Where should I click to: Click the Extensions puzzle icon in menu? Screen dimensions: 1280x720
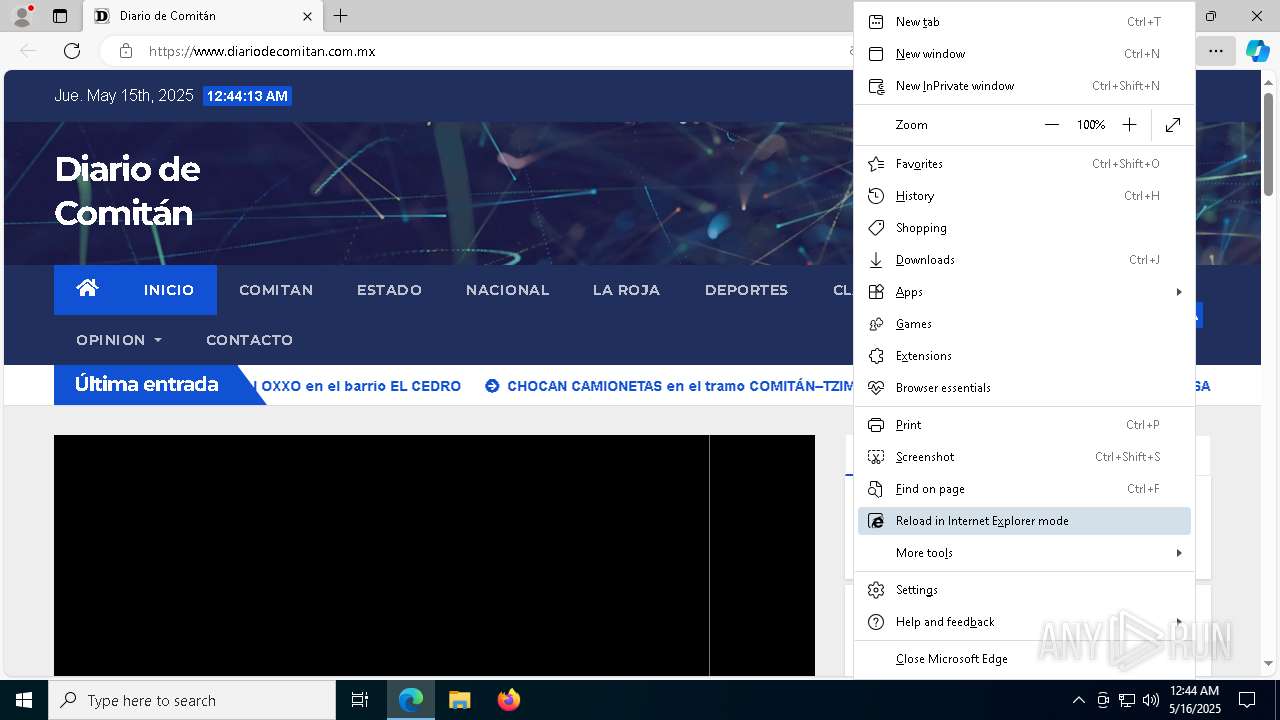876,356
